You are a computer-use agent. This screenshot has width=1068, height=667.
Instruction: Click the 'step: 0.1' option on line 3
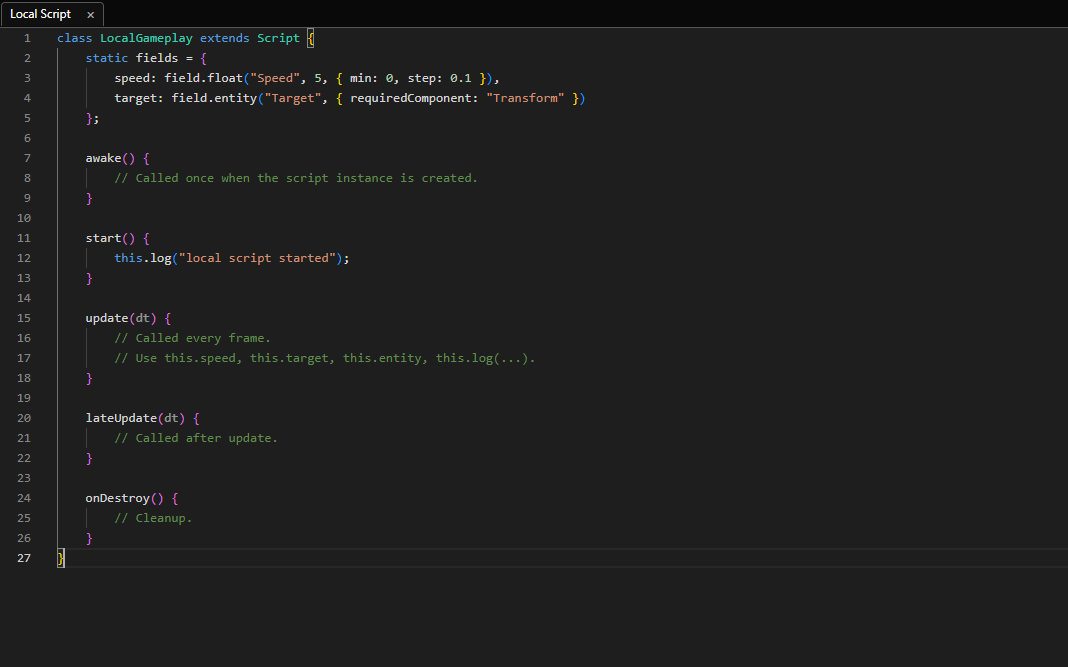[x=439, y=78]
